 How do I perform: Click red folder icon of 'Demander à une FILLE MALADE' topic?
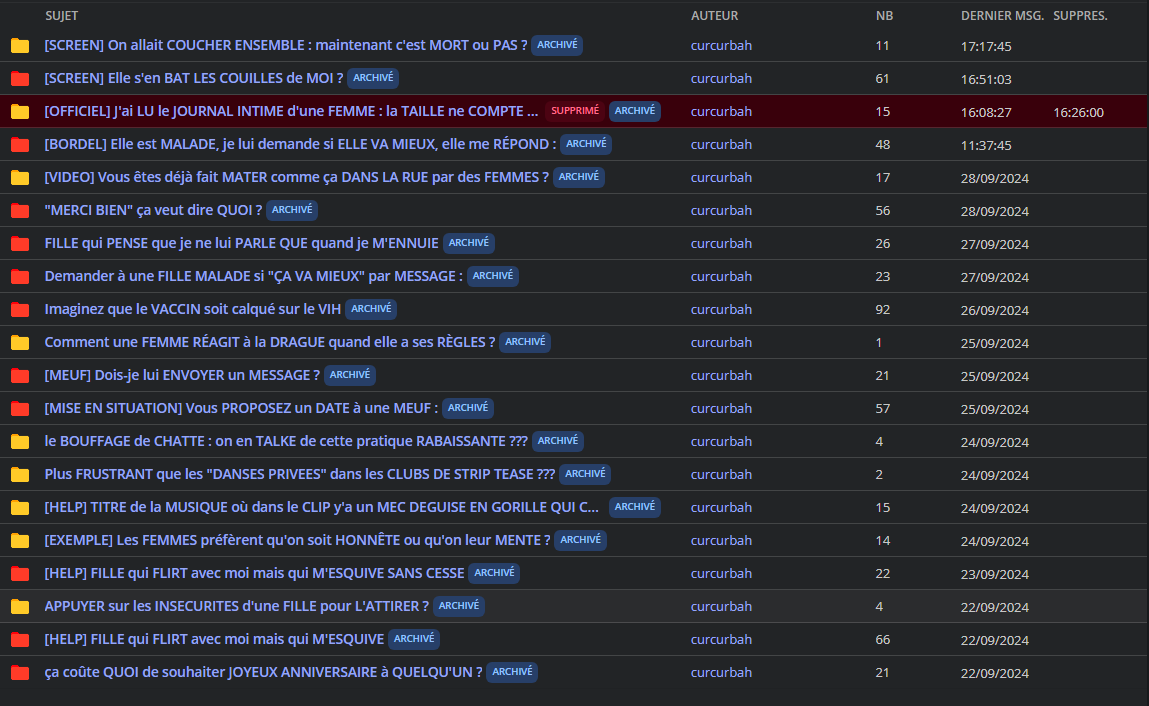click(20, 276)
